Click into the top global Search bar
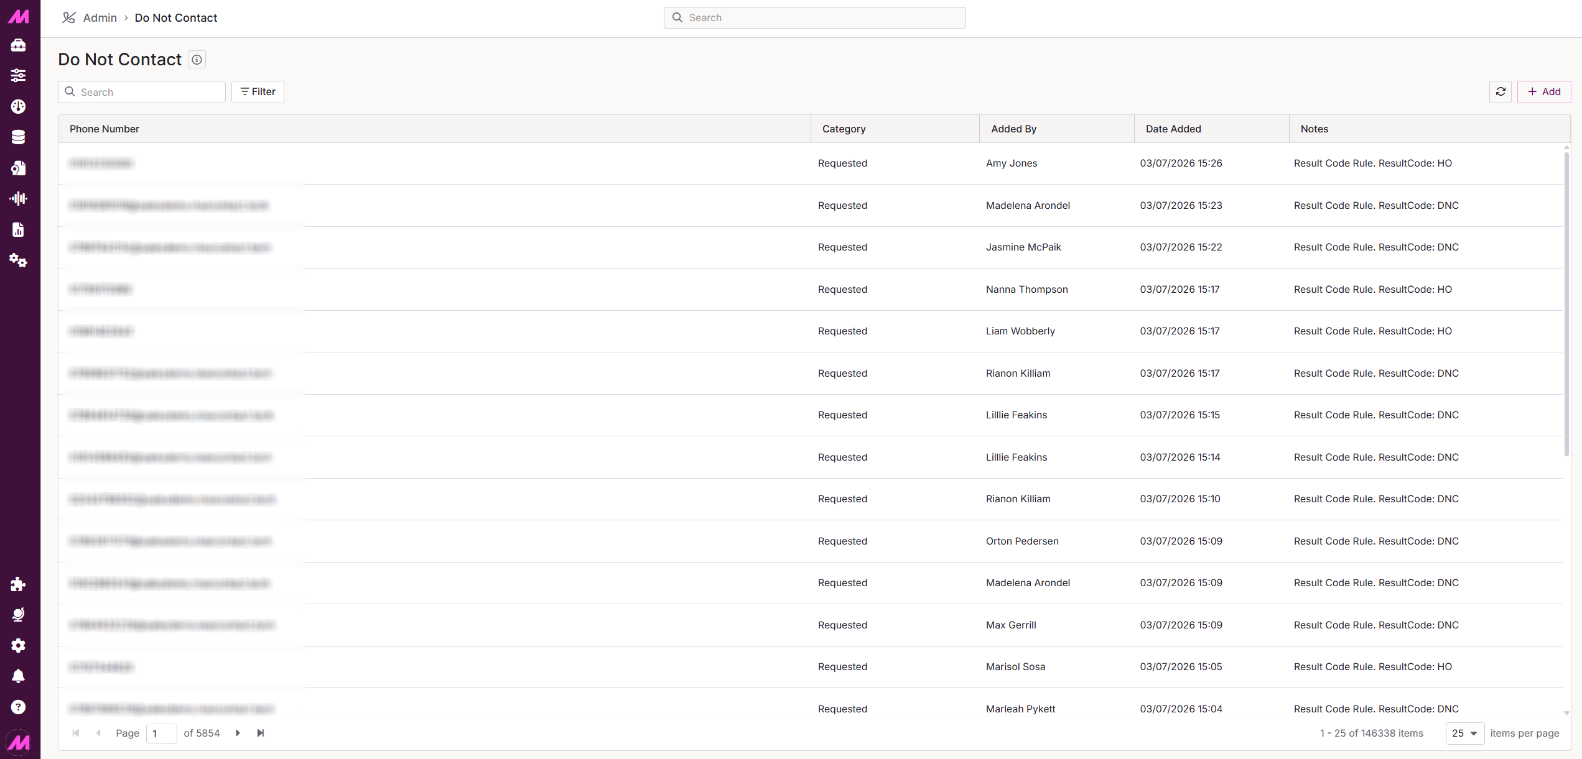Image resolution: width=1582 pixels, height=759 pixels. point(815,18)
